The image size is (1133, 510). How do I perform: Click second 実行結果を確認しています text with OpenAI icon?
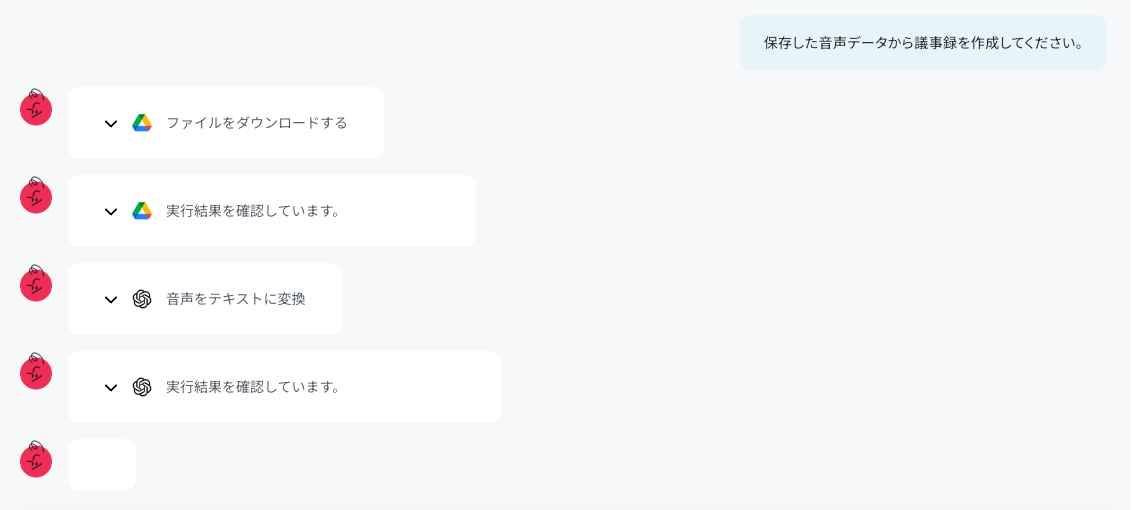tap(254, 387)
